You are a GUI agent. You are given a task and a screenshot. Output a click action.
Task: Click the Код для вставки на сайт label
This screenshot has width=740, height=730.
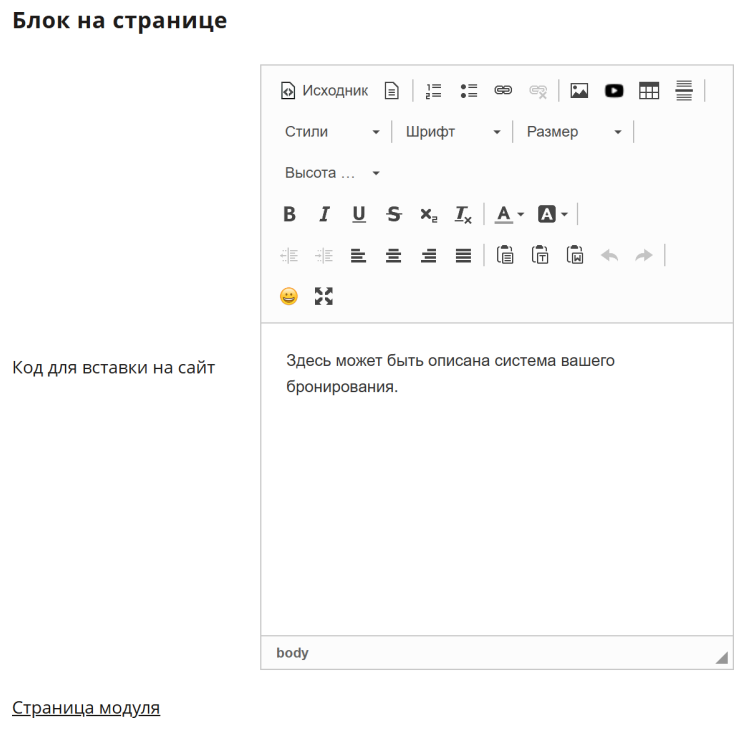[113, 368]
